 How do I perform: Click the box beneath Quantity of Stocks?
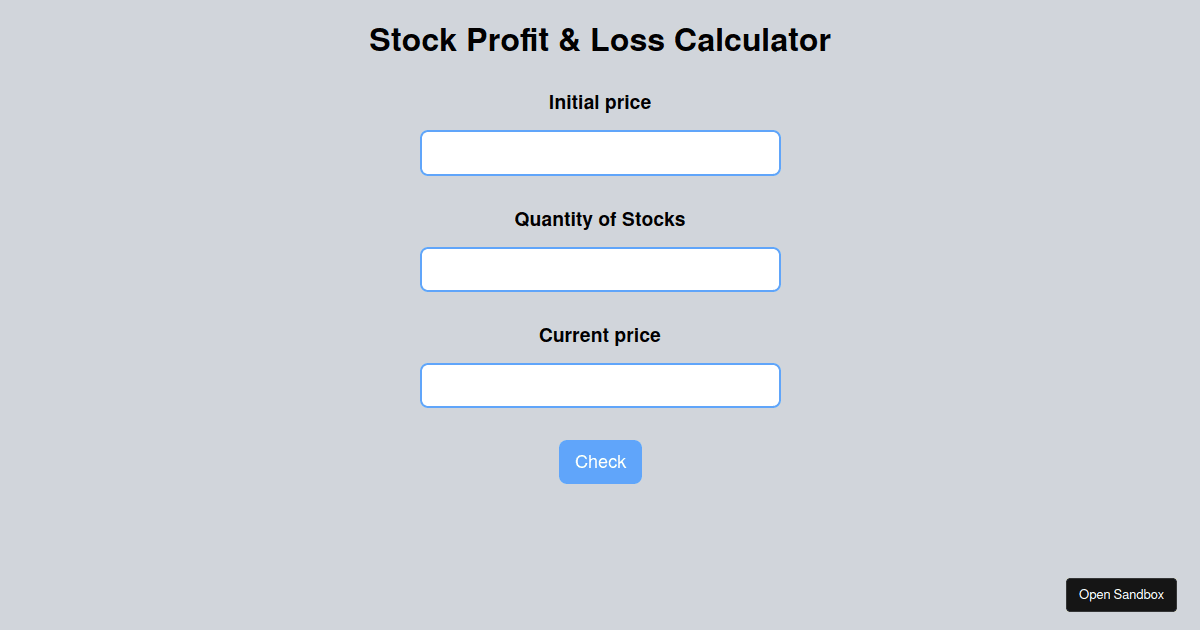(x=600, y=270)
